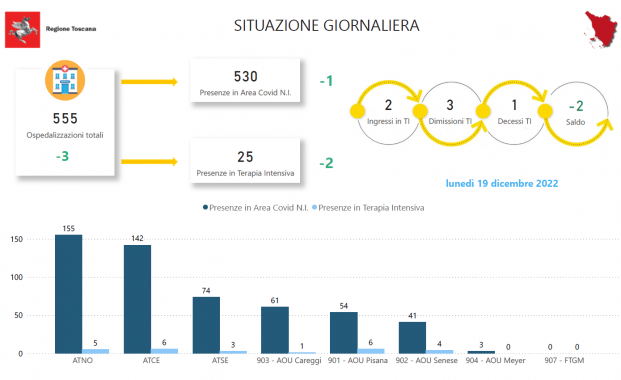Viewport: 621px width, 380px height.
Task: Click the date 'lunedì 19 dicembre 2022'
Action: point(502,183)
